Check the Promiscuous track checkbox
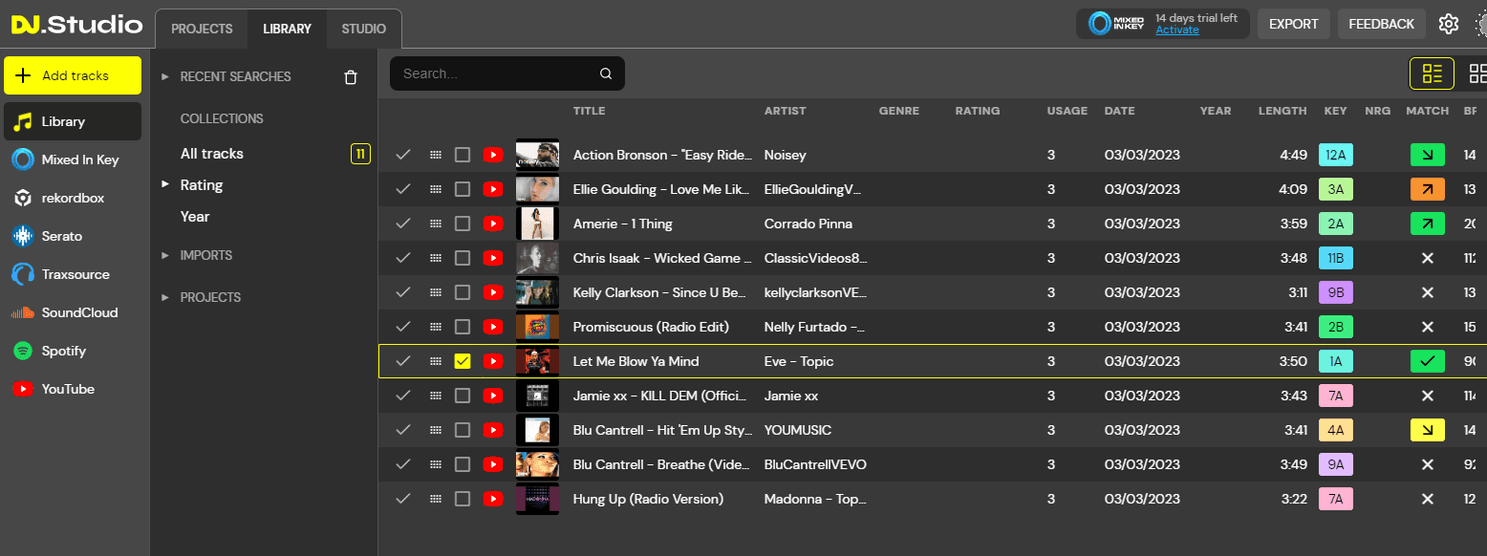 click(x=462, y=326)
